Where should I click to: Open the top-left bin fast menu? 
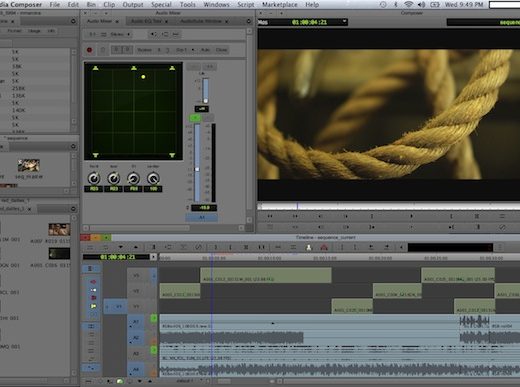[x=73, y=21]
